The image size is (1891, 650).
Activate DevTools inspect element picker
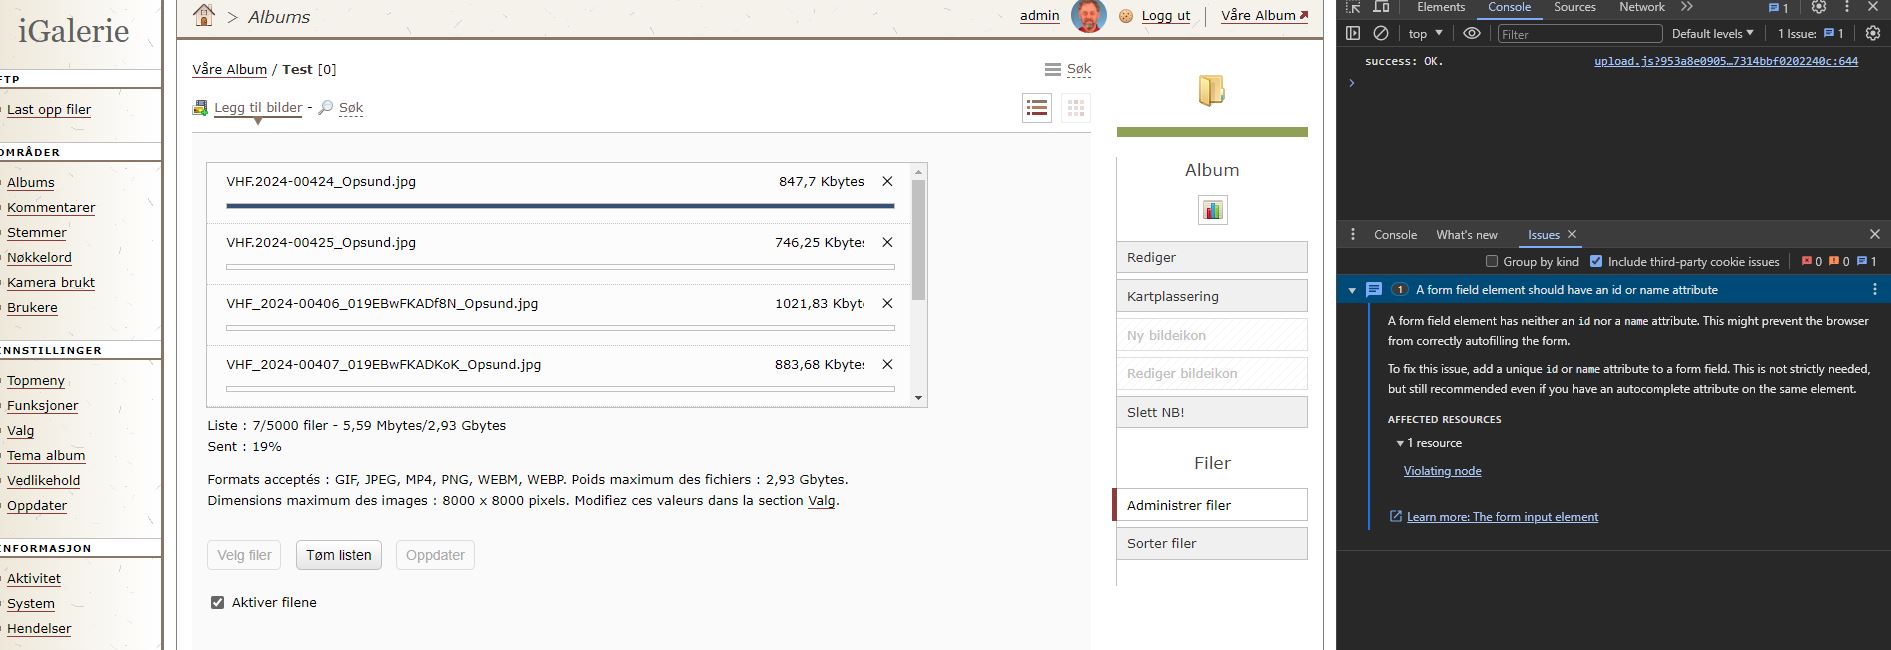1353,7
